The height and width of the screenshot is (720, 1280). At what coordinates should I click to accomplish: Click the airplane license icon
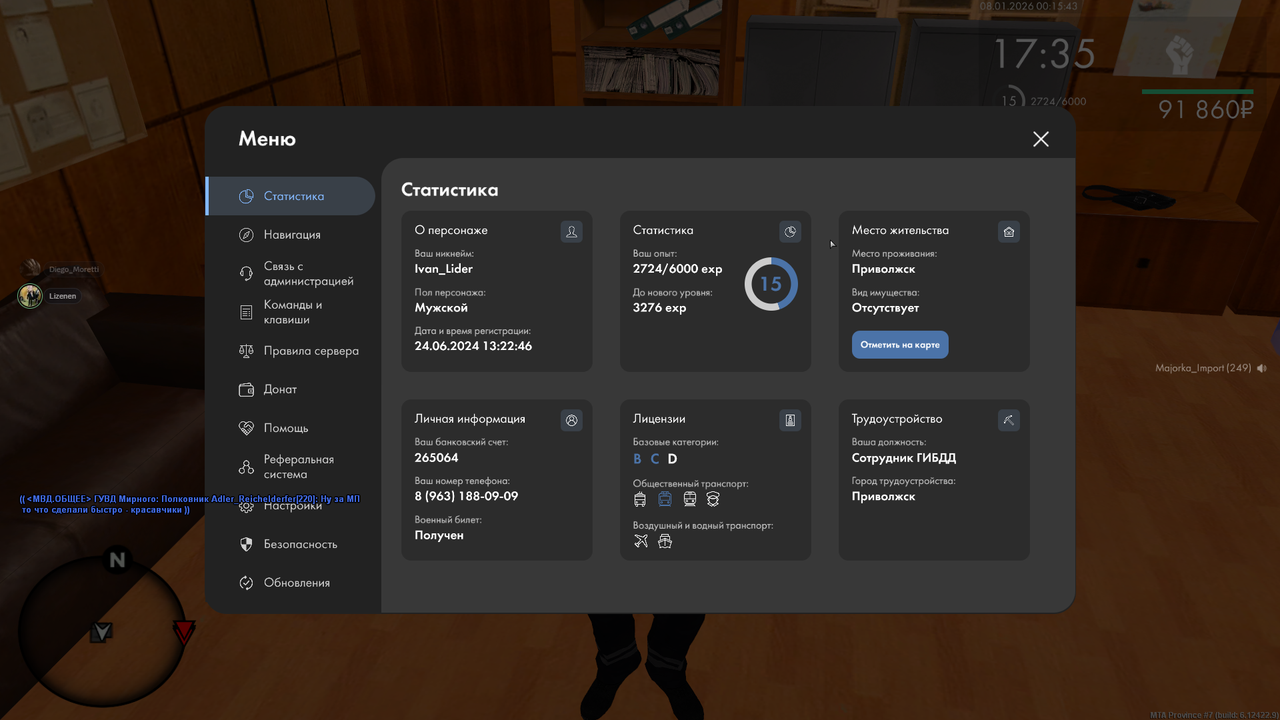point(641,541)
